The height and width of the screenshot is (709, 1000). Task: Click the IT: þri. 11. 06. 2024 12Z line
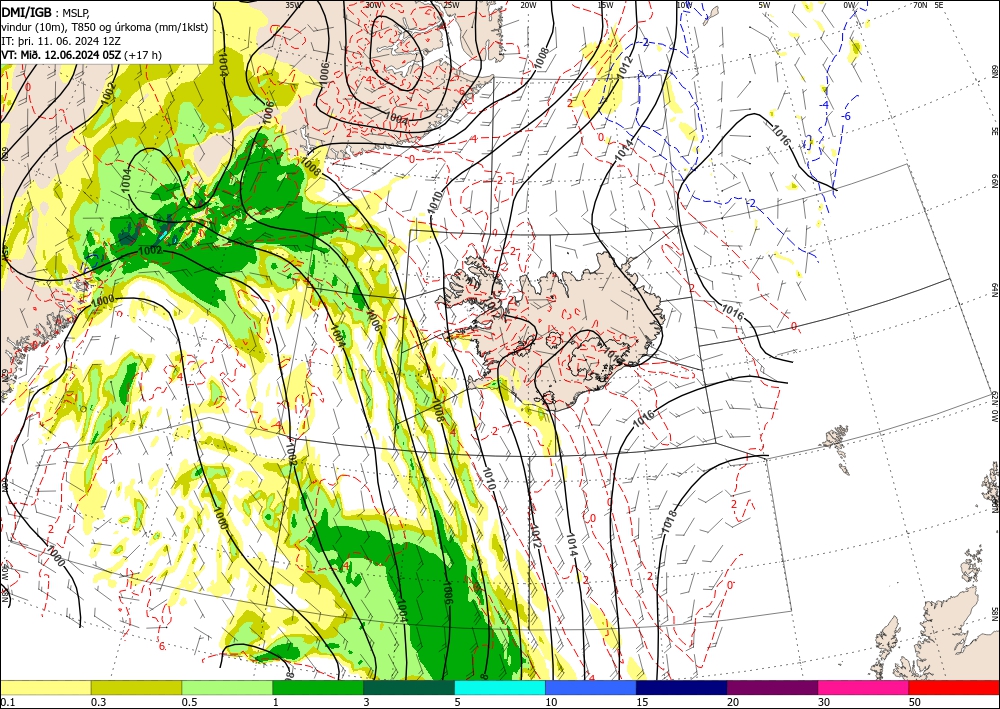point(60,41)
